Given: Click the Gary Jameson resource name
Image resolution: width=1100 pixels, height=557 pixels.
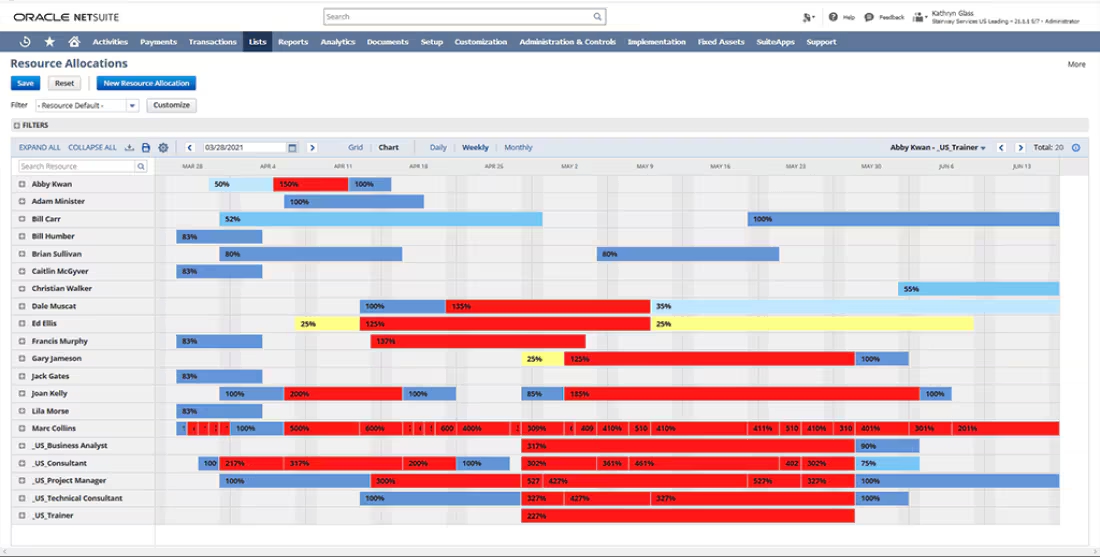Looking at the screenshot, I should point(56,358).
